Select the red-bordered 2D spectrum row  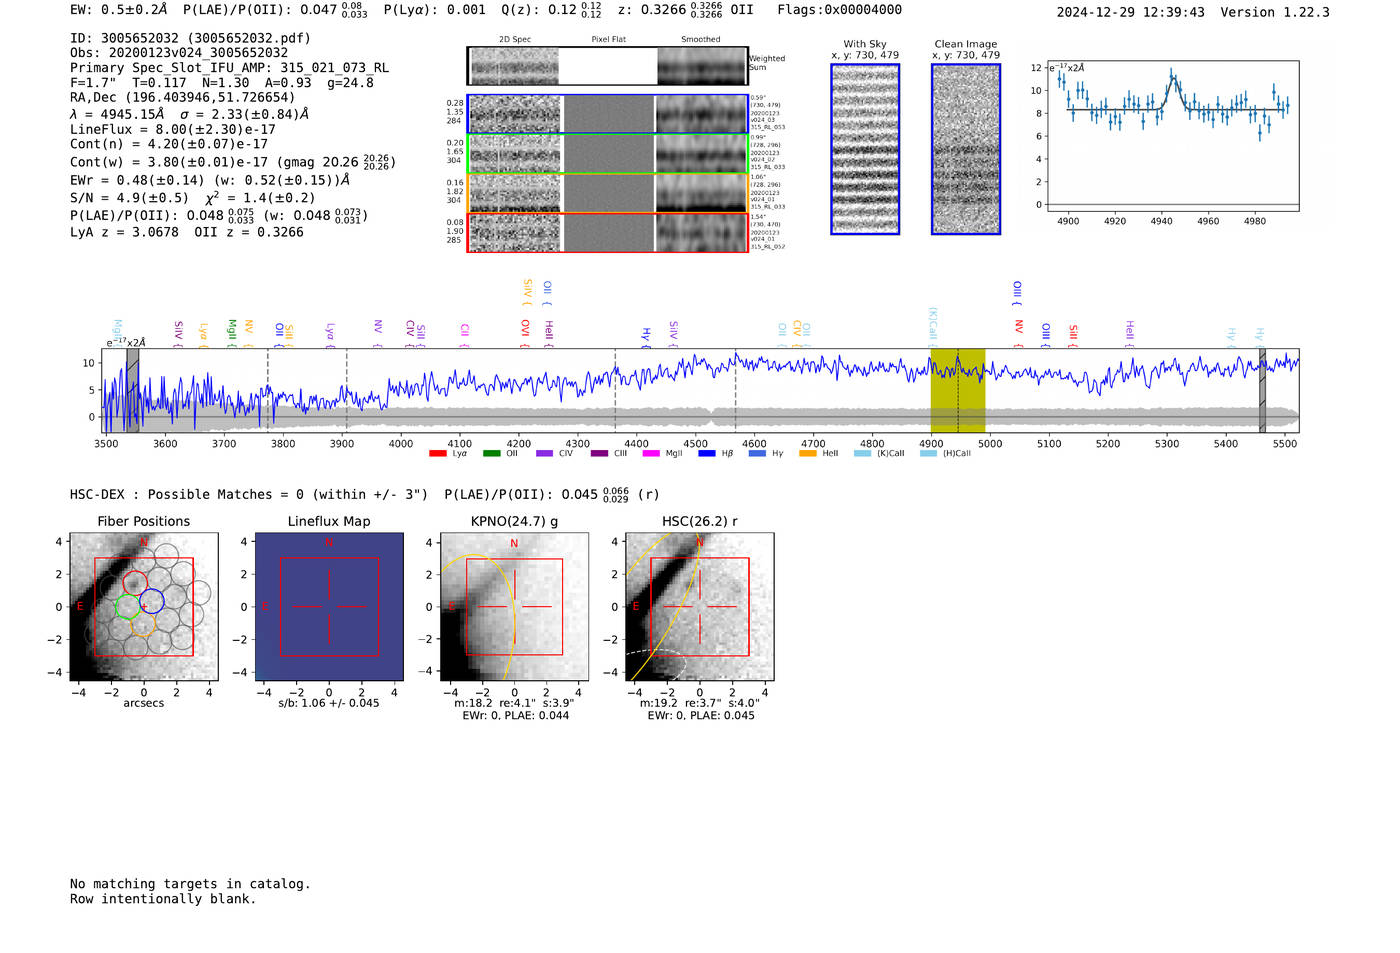point(608,232)
